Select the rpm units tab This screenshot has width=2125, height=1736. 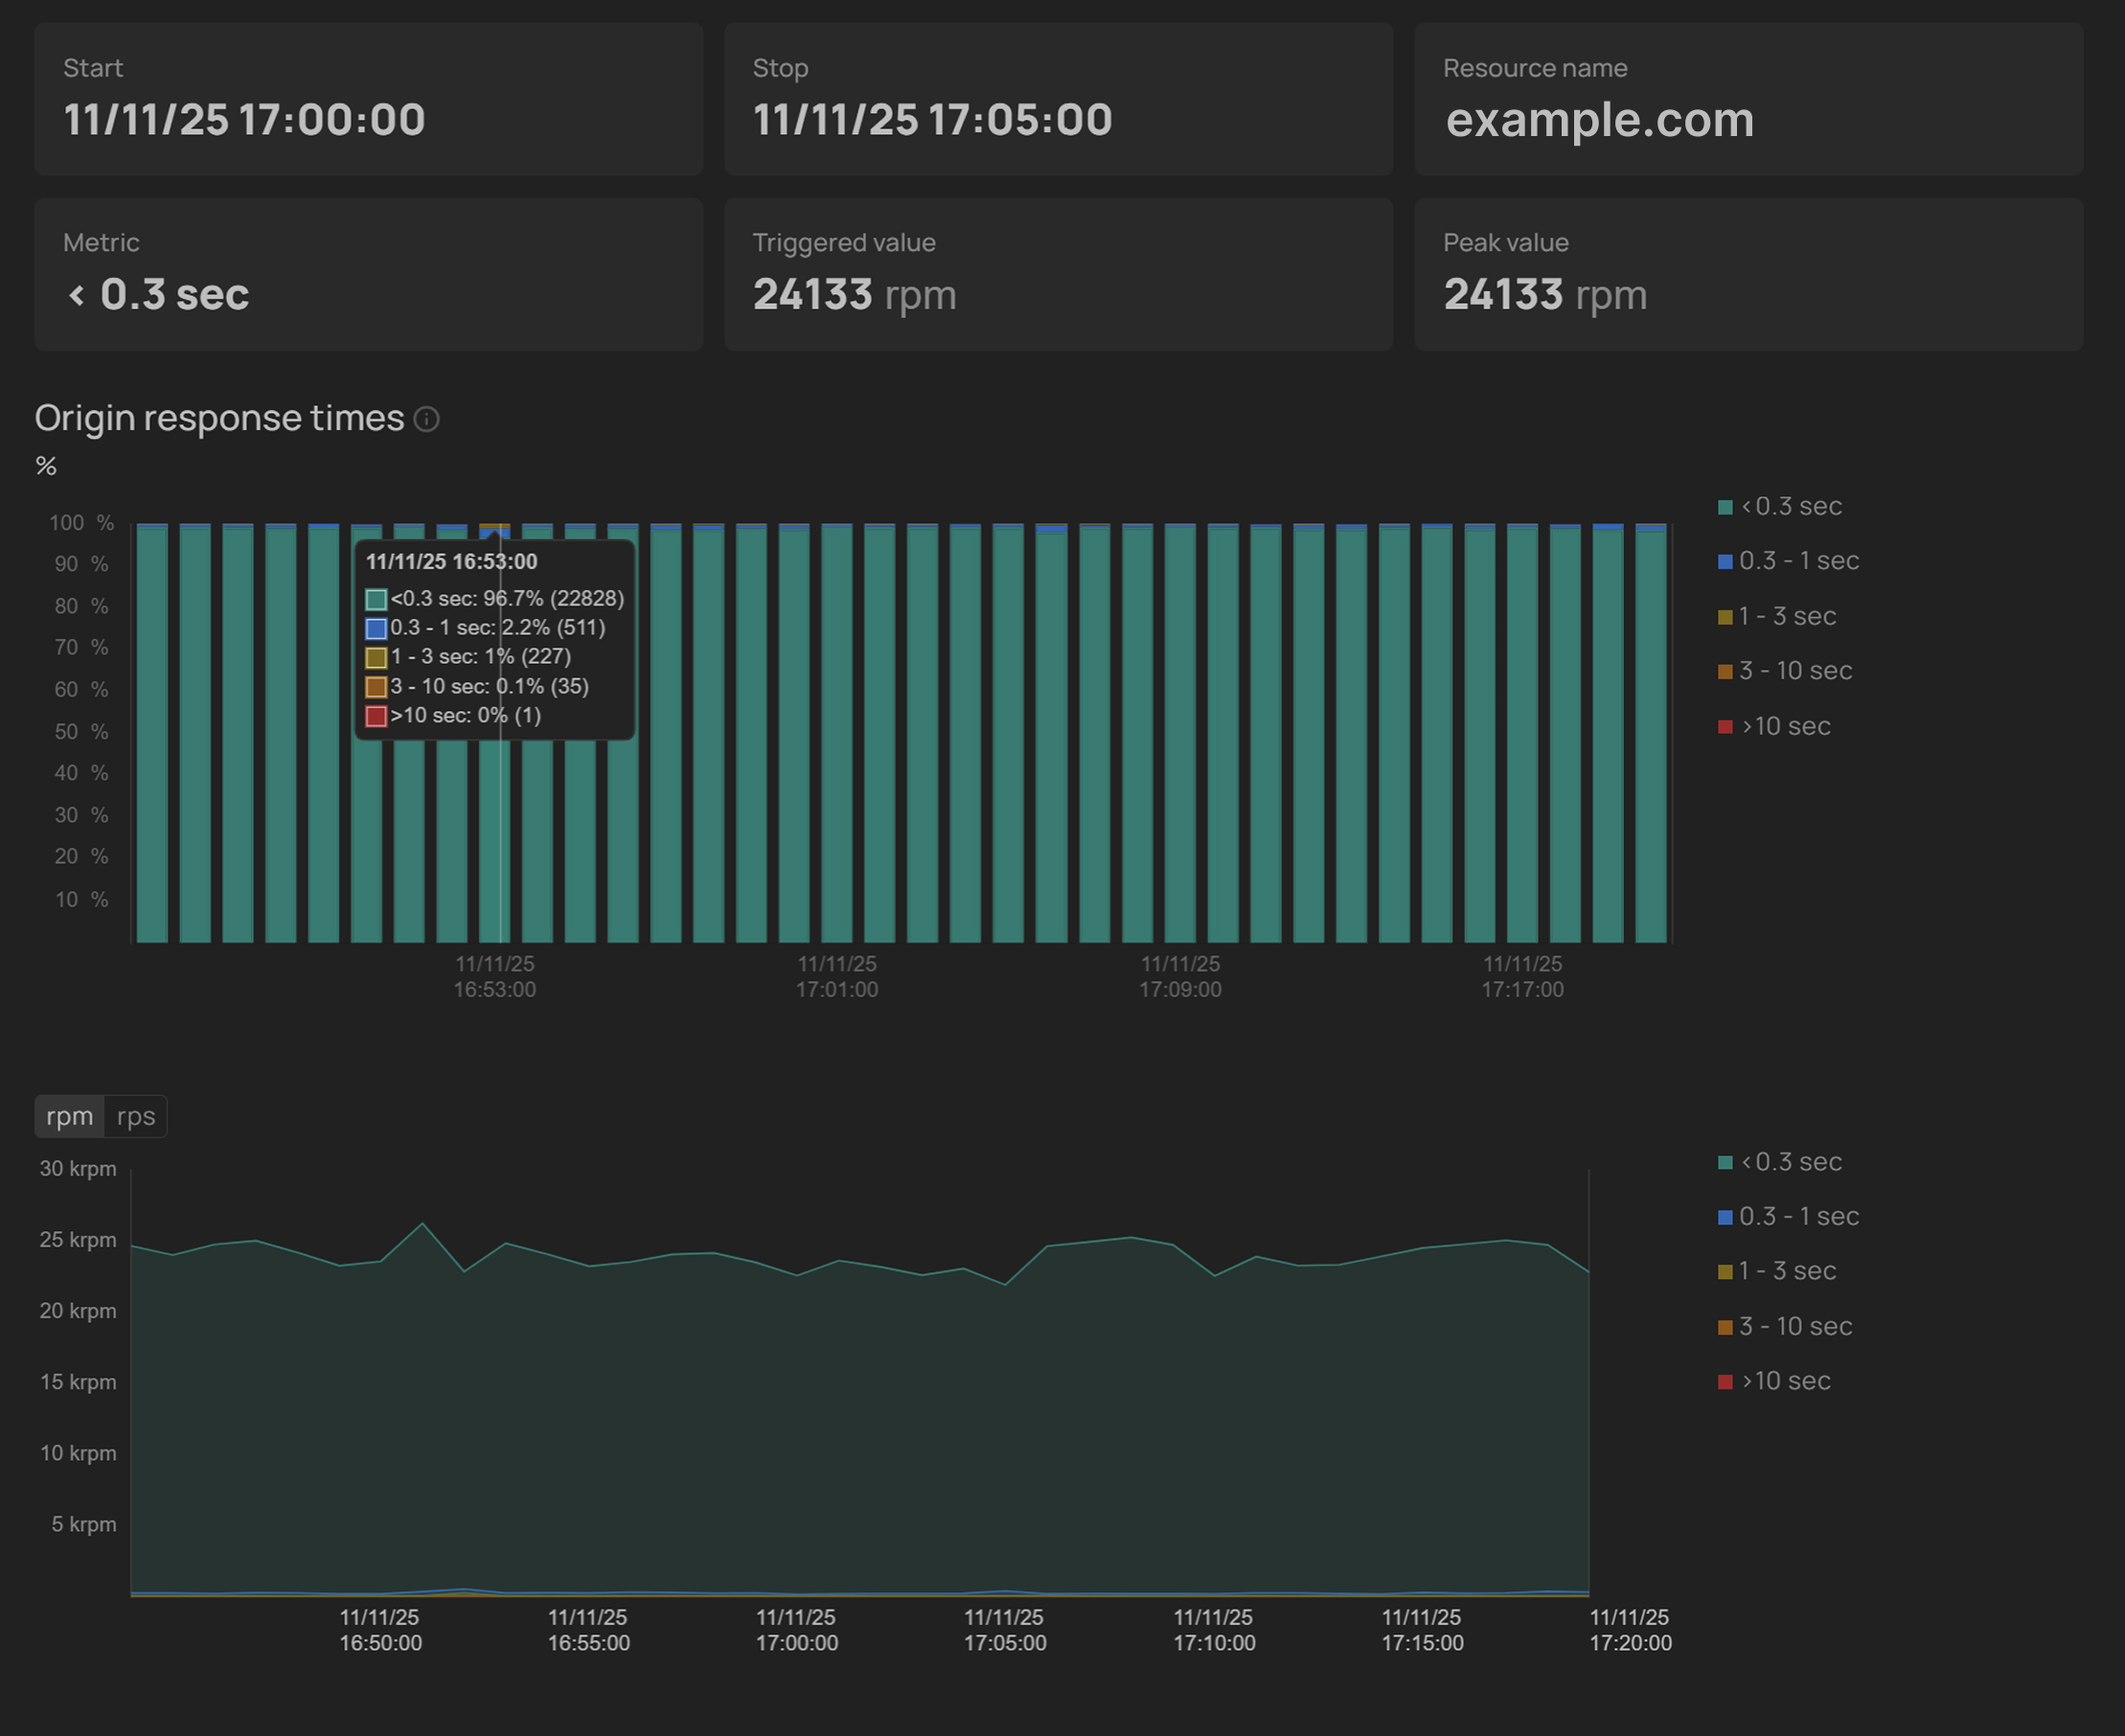tap(69, 1116)
